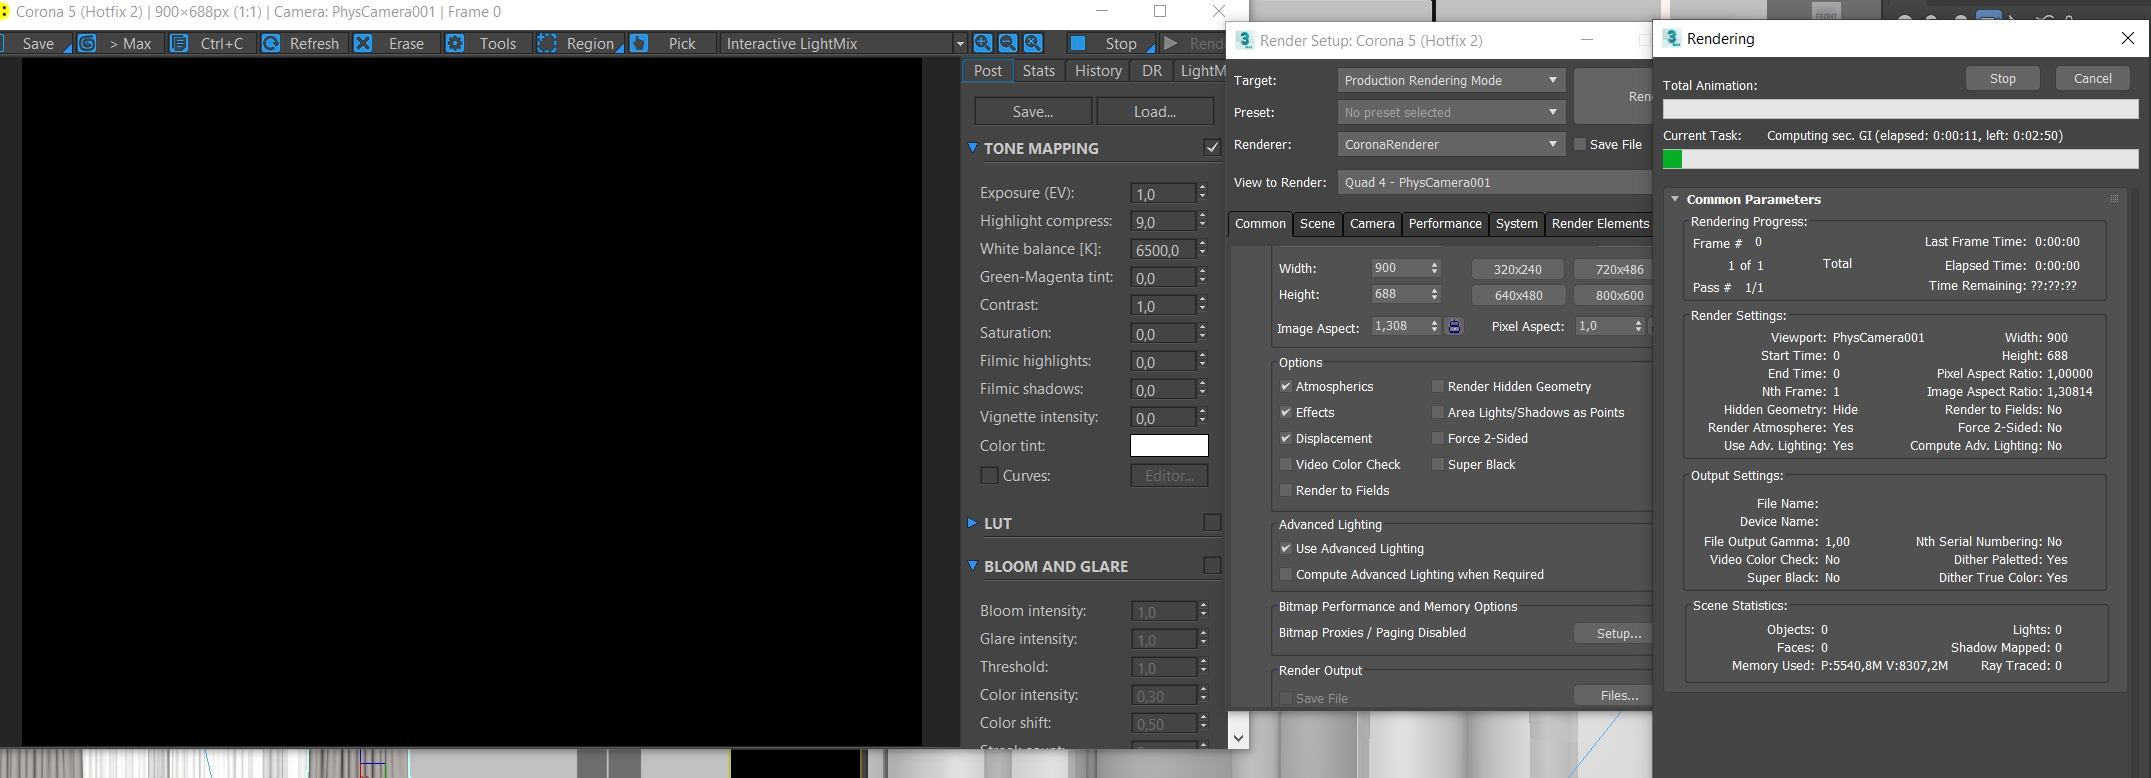Toggle Use Advanced Lighting checkbox

click(x=1286, y=548)
